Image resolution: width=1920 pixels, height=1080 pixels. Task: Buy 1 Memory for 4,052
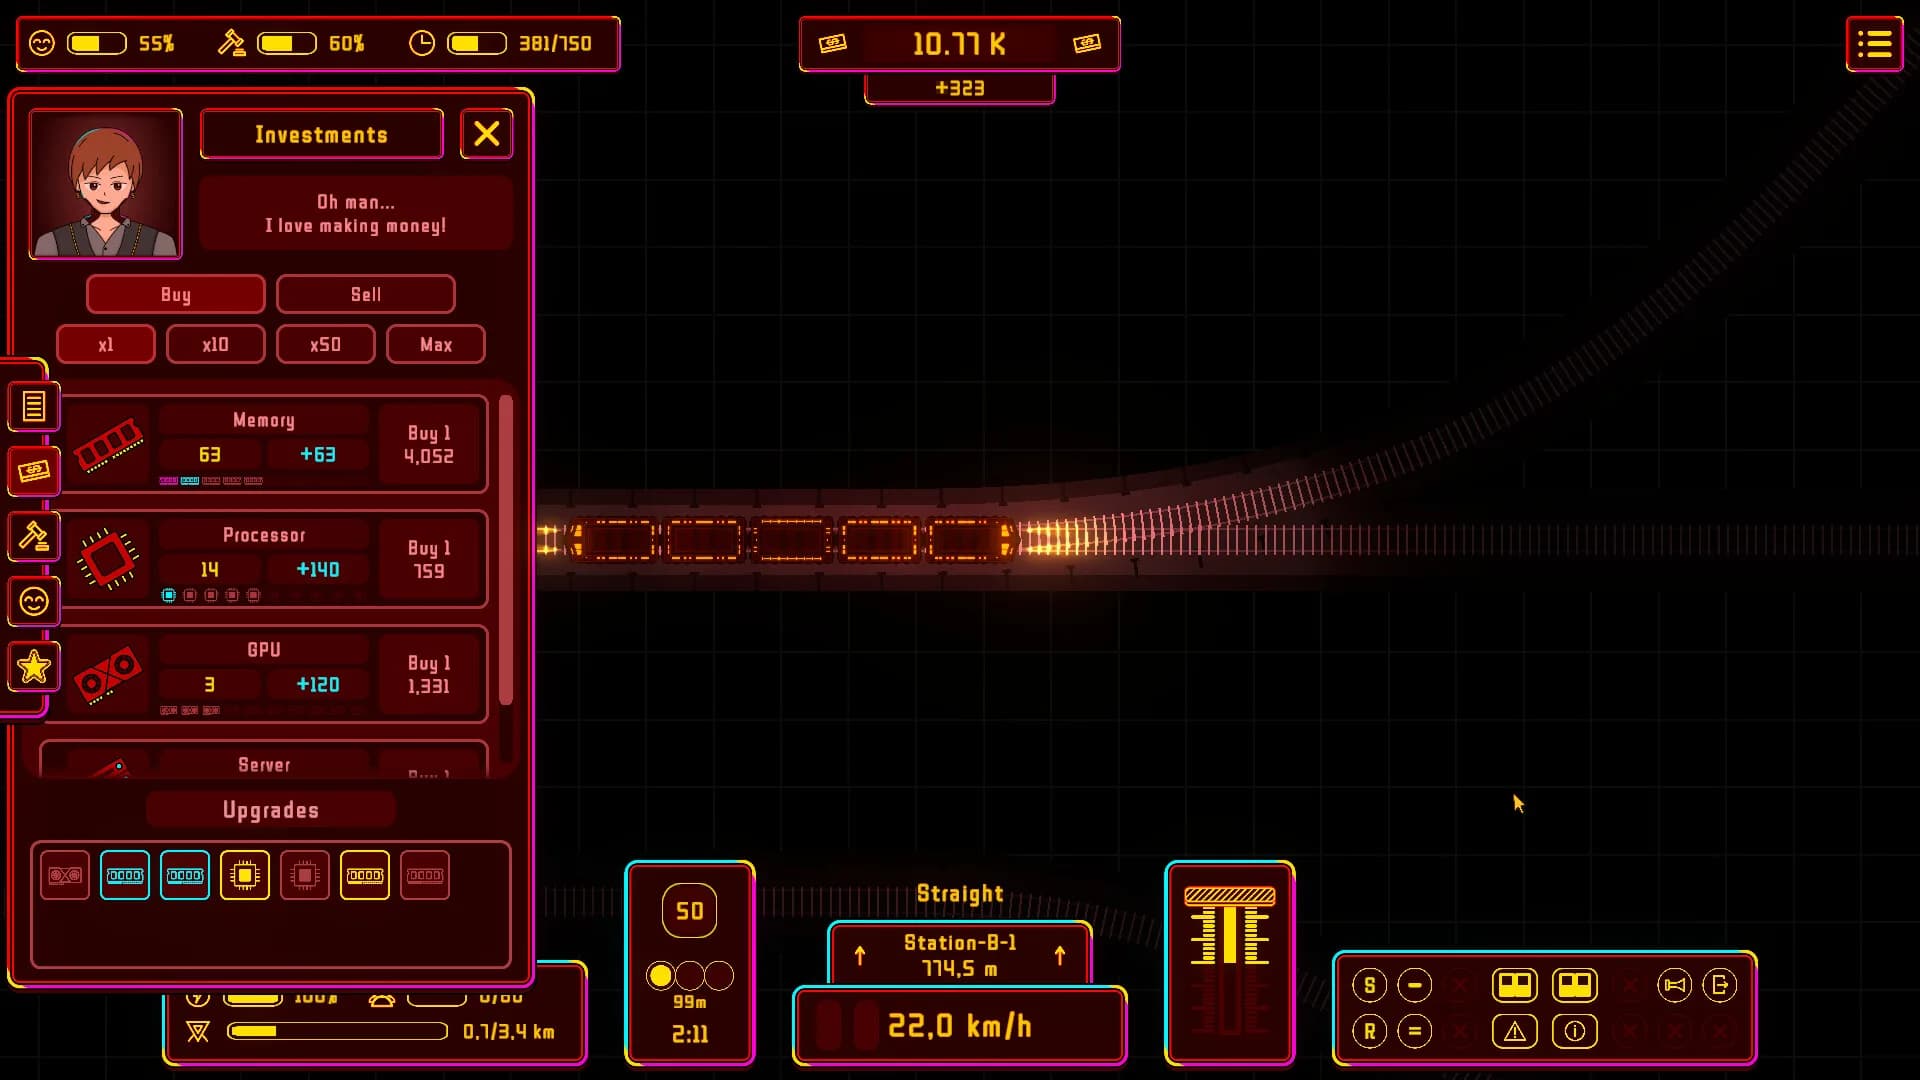(x=429, y=445)
